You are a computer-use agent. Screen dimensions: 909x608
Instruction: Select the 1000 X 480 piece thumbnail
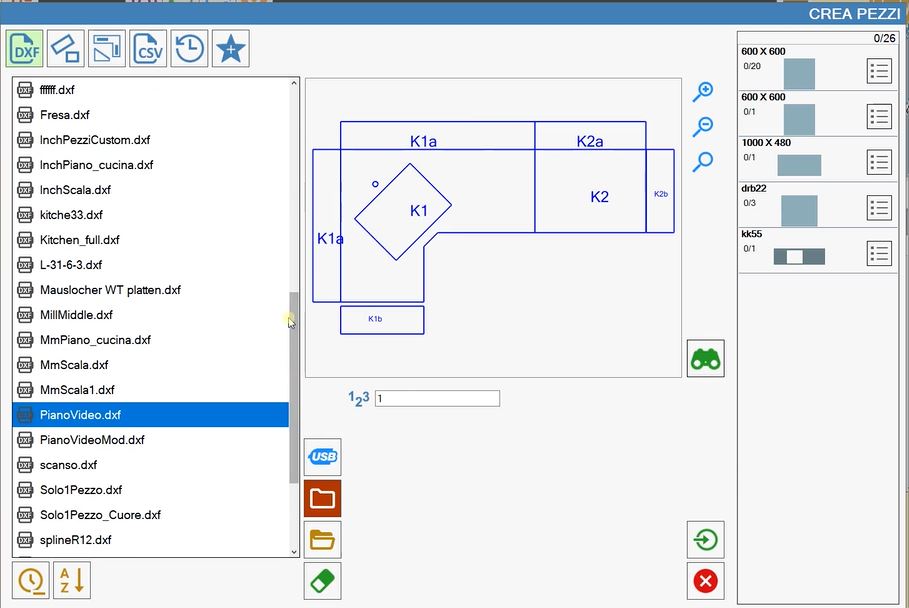click(x=799, y=165)
